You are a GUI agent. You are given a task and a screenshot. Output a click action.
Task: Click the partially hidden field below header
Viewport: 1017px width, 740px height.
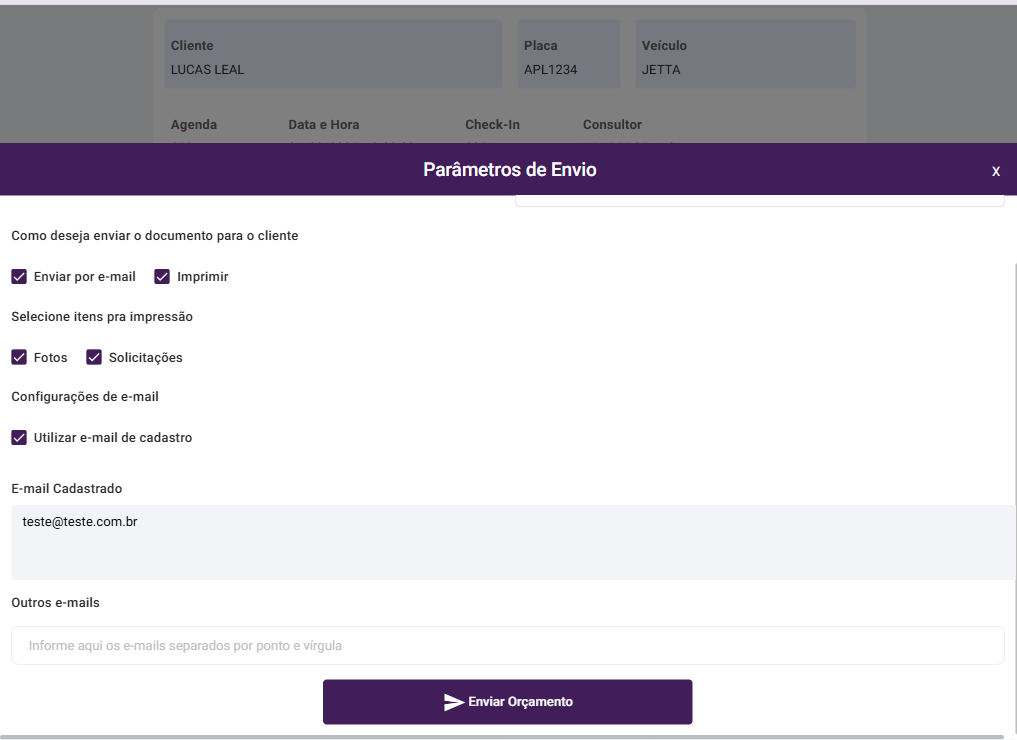coord(759,201)
